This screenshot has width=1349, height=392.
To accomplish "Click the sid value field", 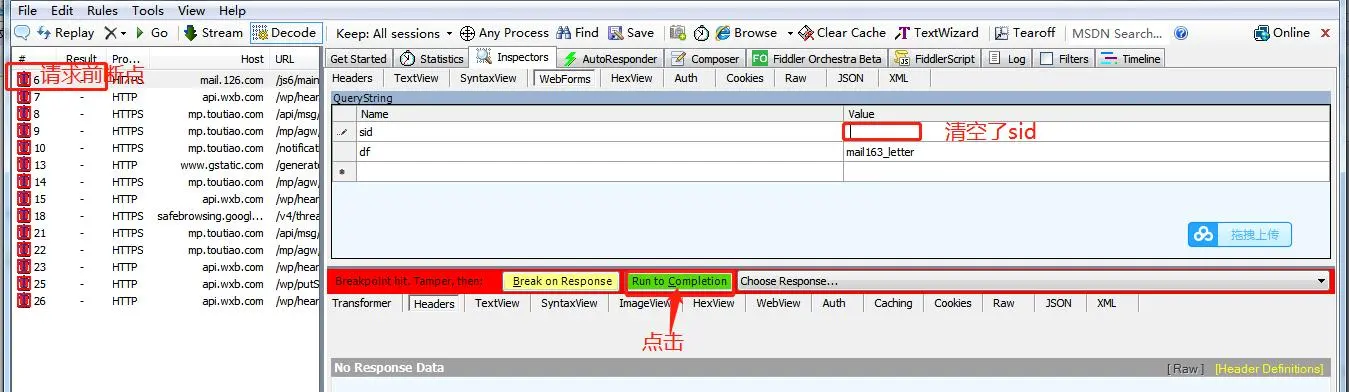I will tap(1087, 132).
